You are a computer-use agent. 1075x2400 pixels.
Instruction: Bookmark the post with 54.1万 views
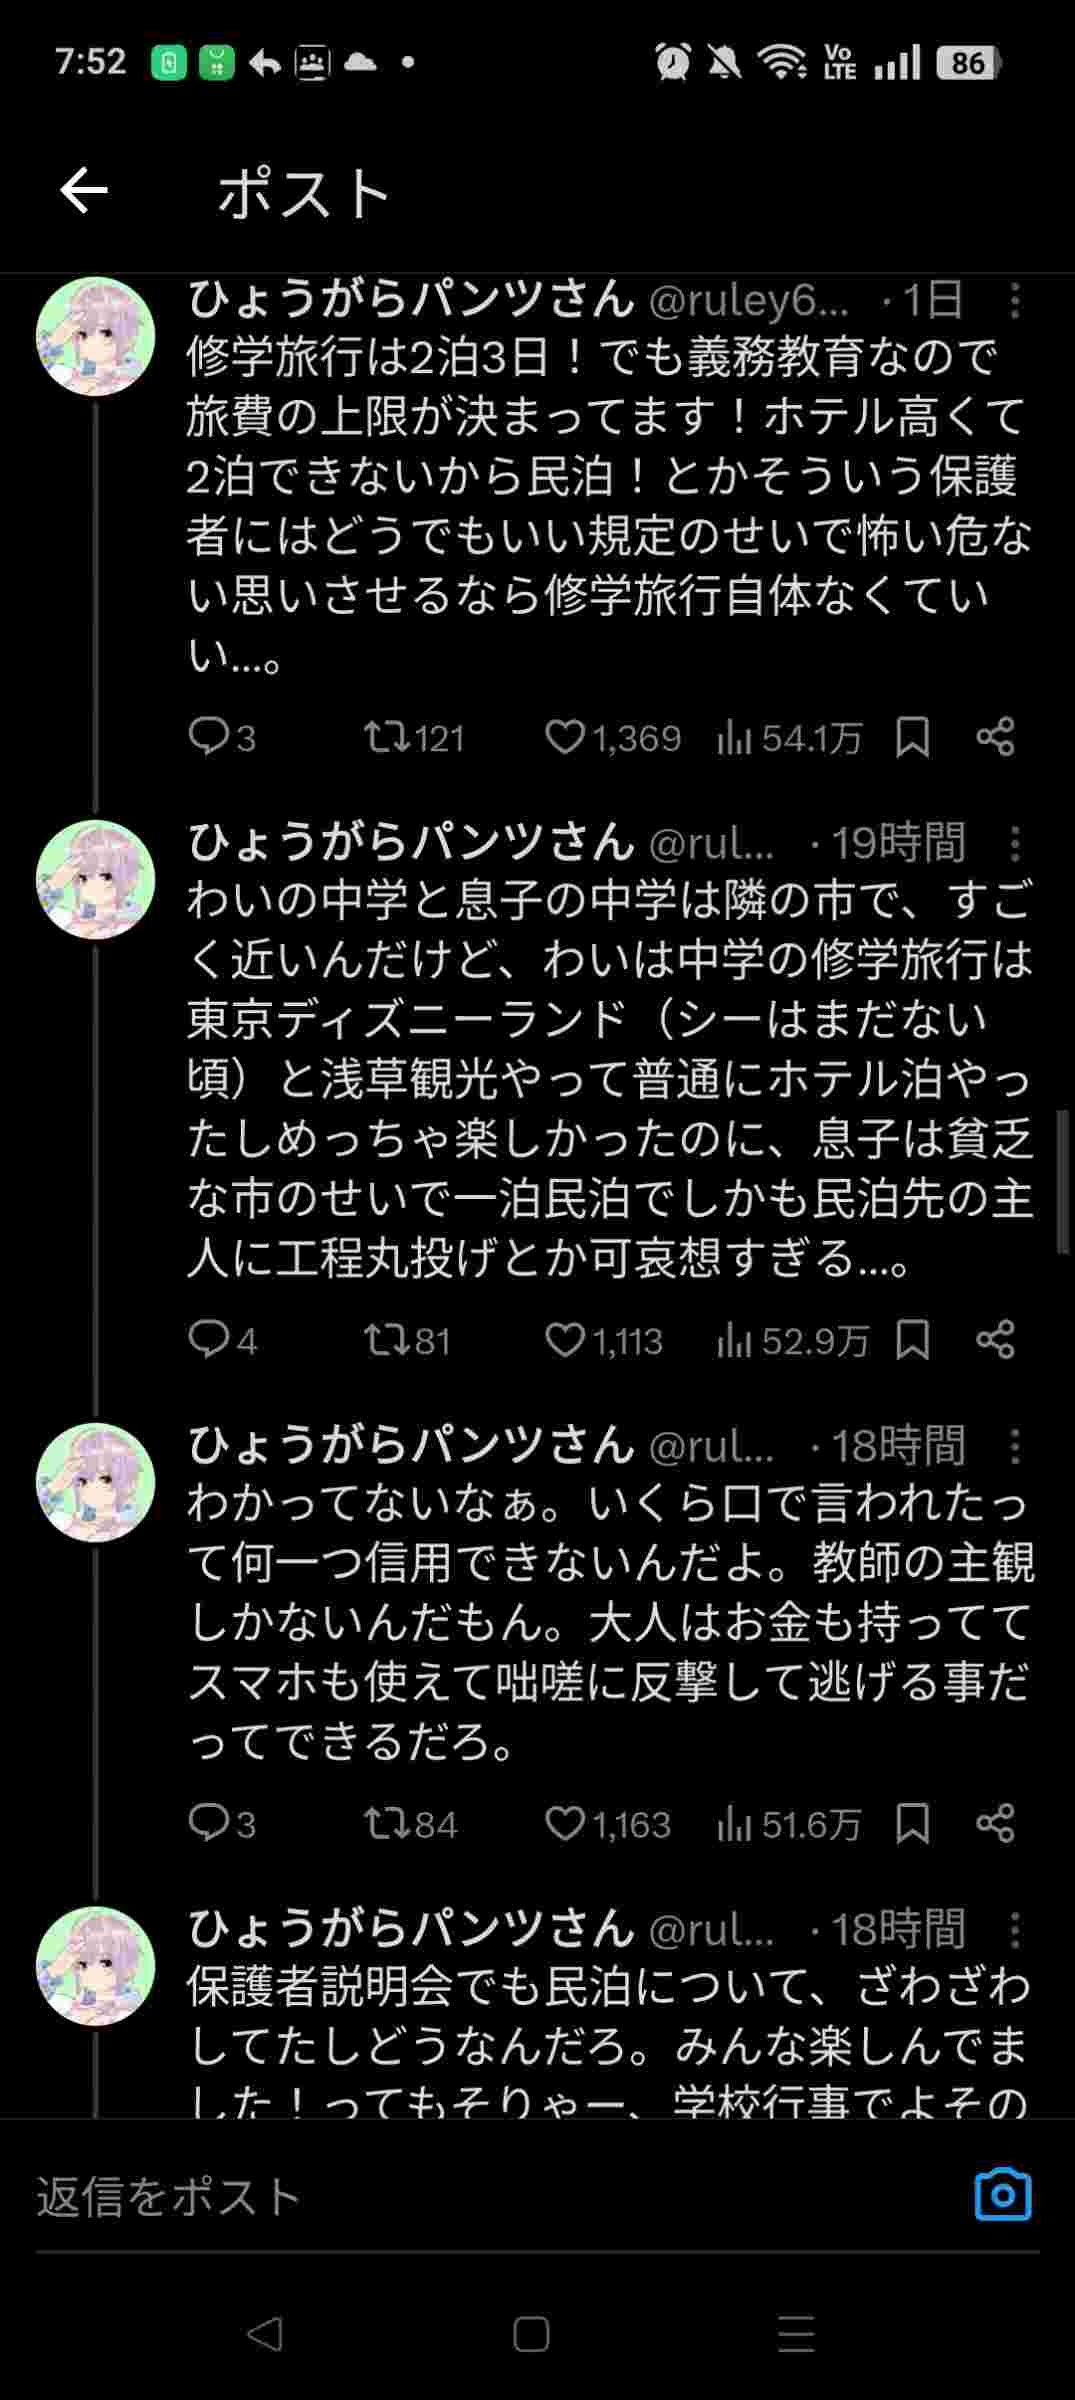click(x=912, y=738)
